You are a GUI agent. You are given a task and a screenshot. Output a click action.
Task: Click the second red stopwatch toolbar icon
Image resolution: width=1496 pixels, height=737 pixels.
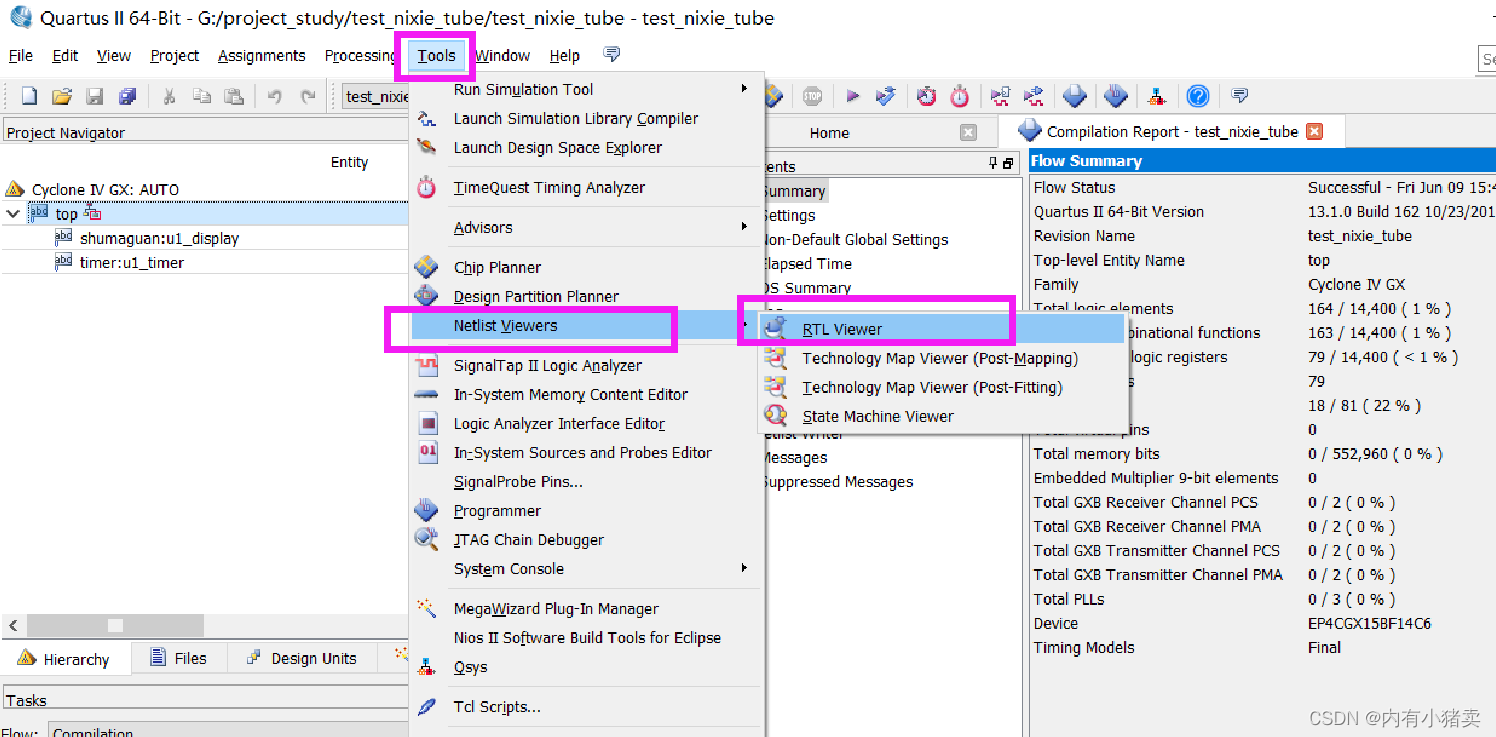click(x=960, y=96)
